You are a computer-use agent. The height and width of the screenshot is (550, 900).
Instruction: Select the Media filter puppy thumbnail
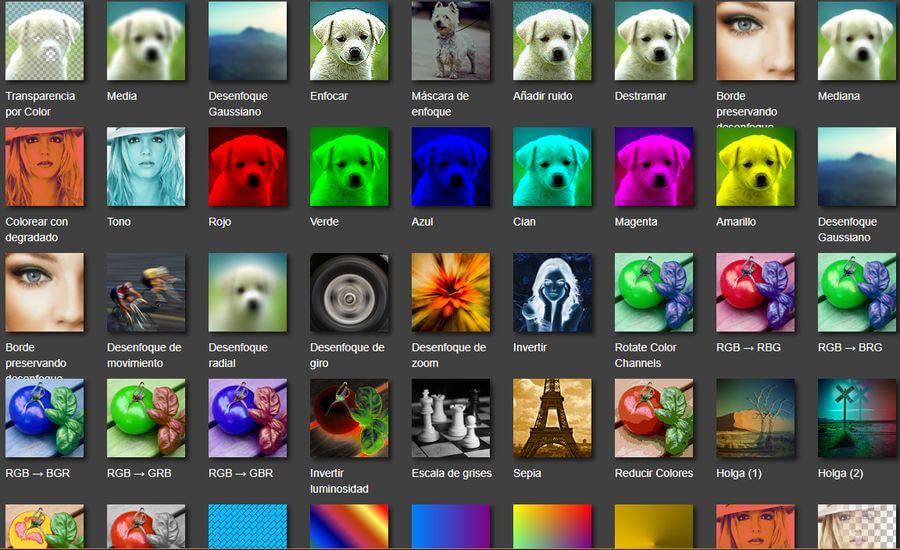tap(146, 41)
